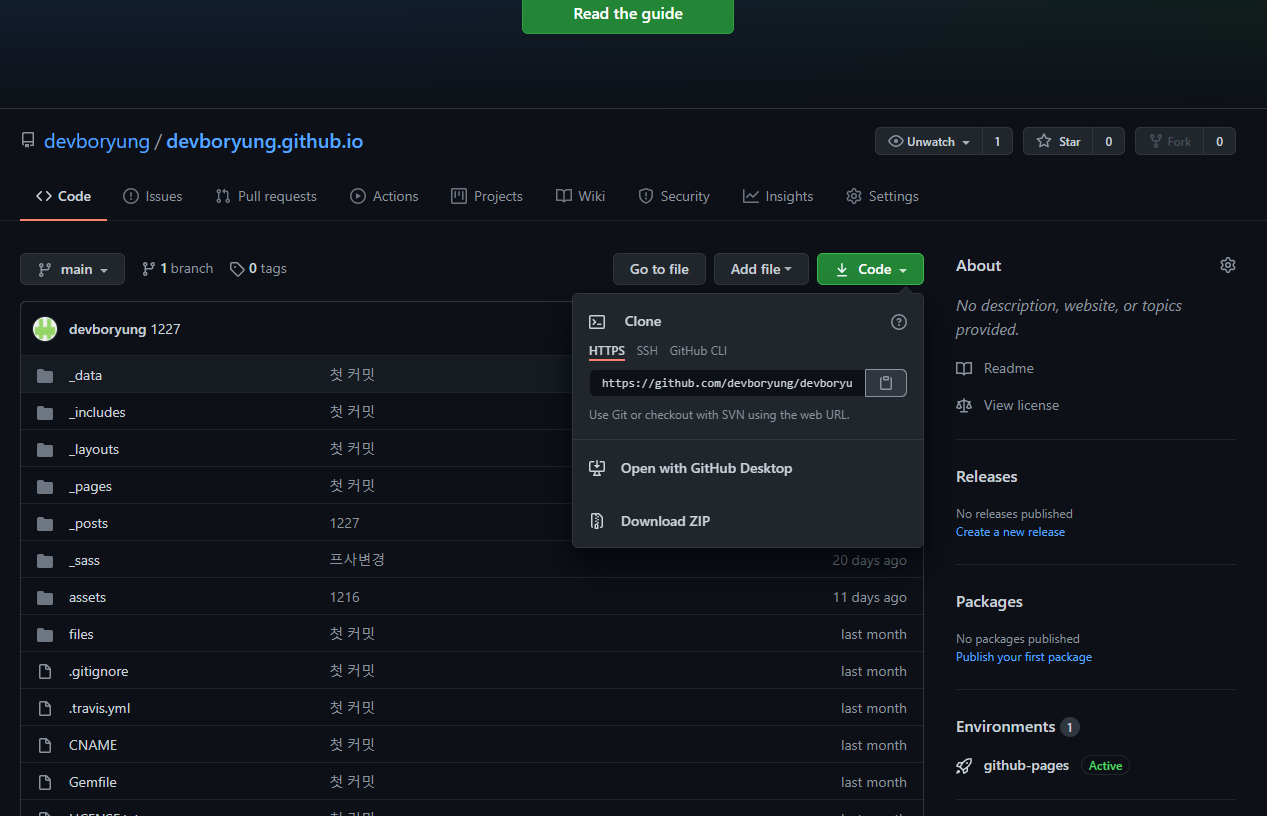Click the Read the guide button
Viewport: 1267px width, 816px height.
point(628,14)
